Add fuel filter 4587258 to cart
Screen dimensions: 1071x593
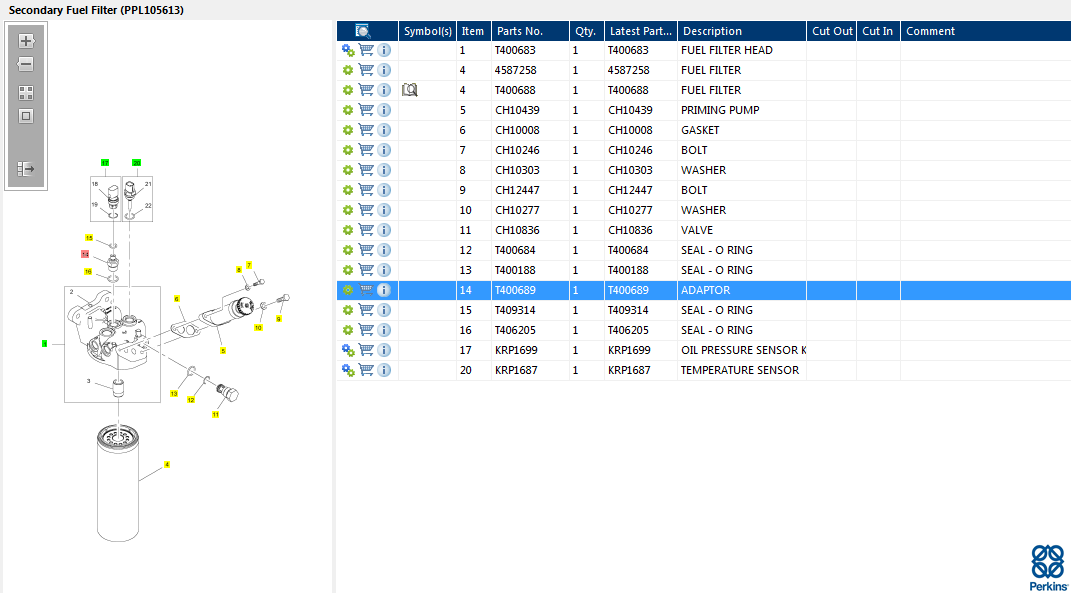[x=366, y=70]
